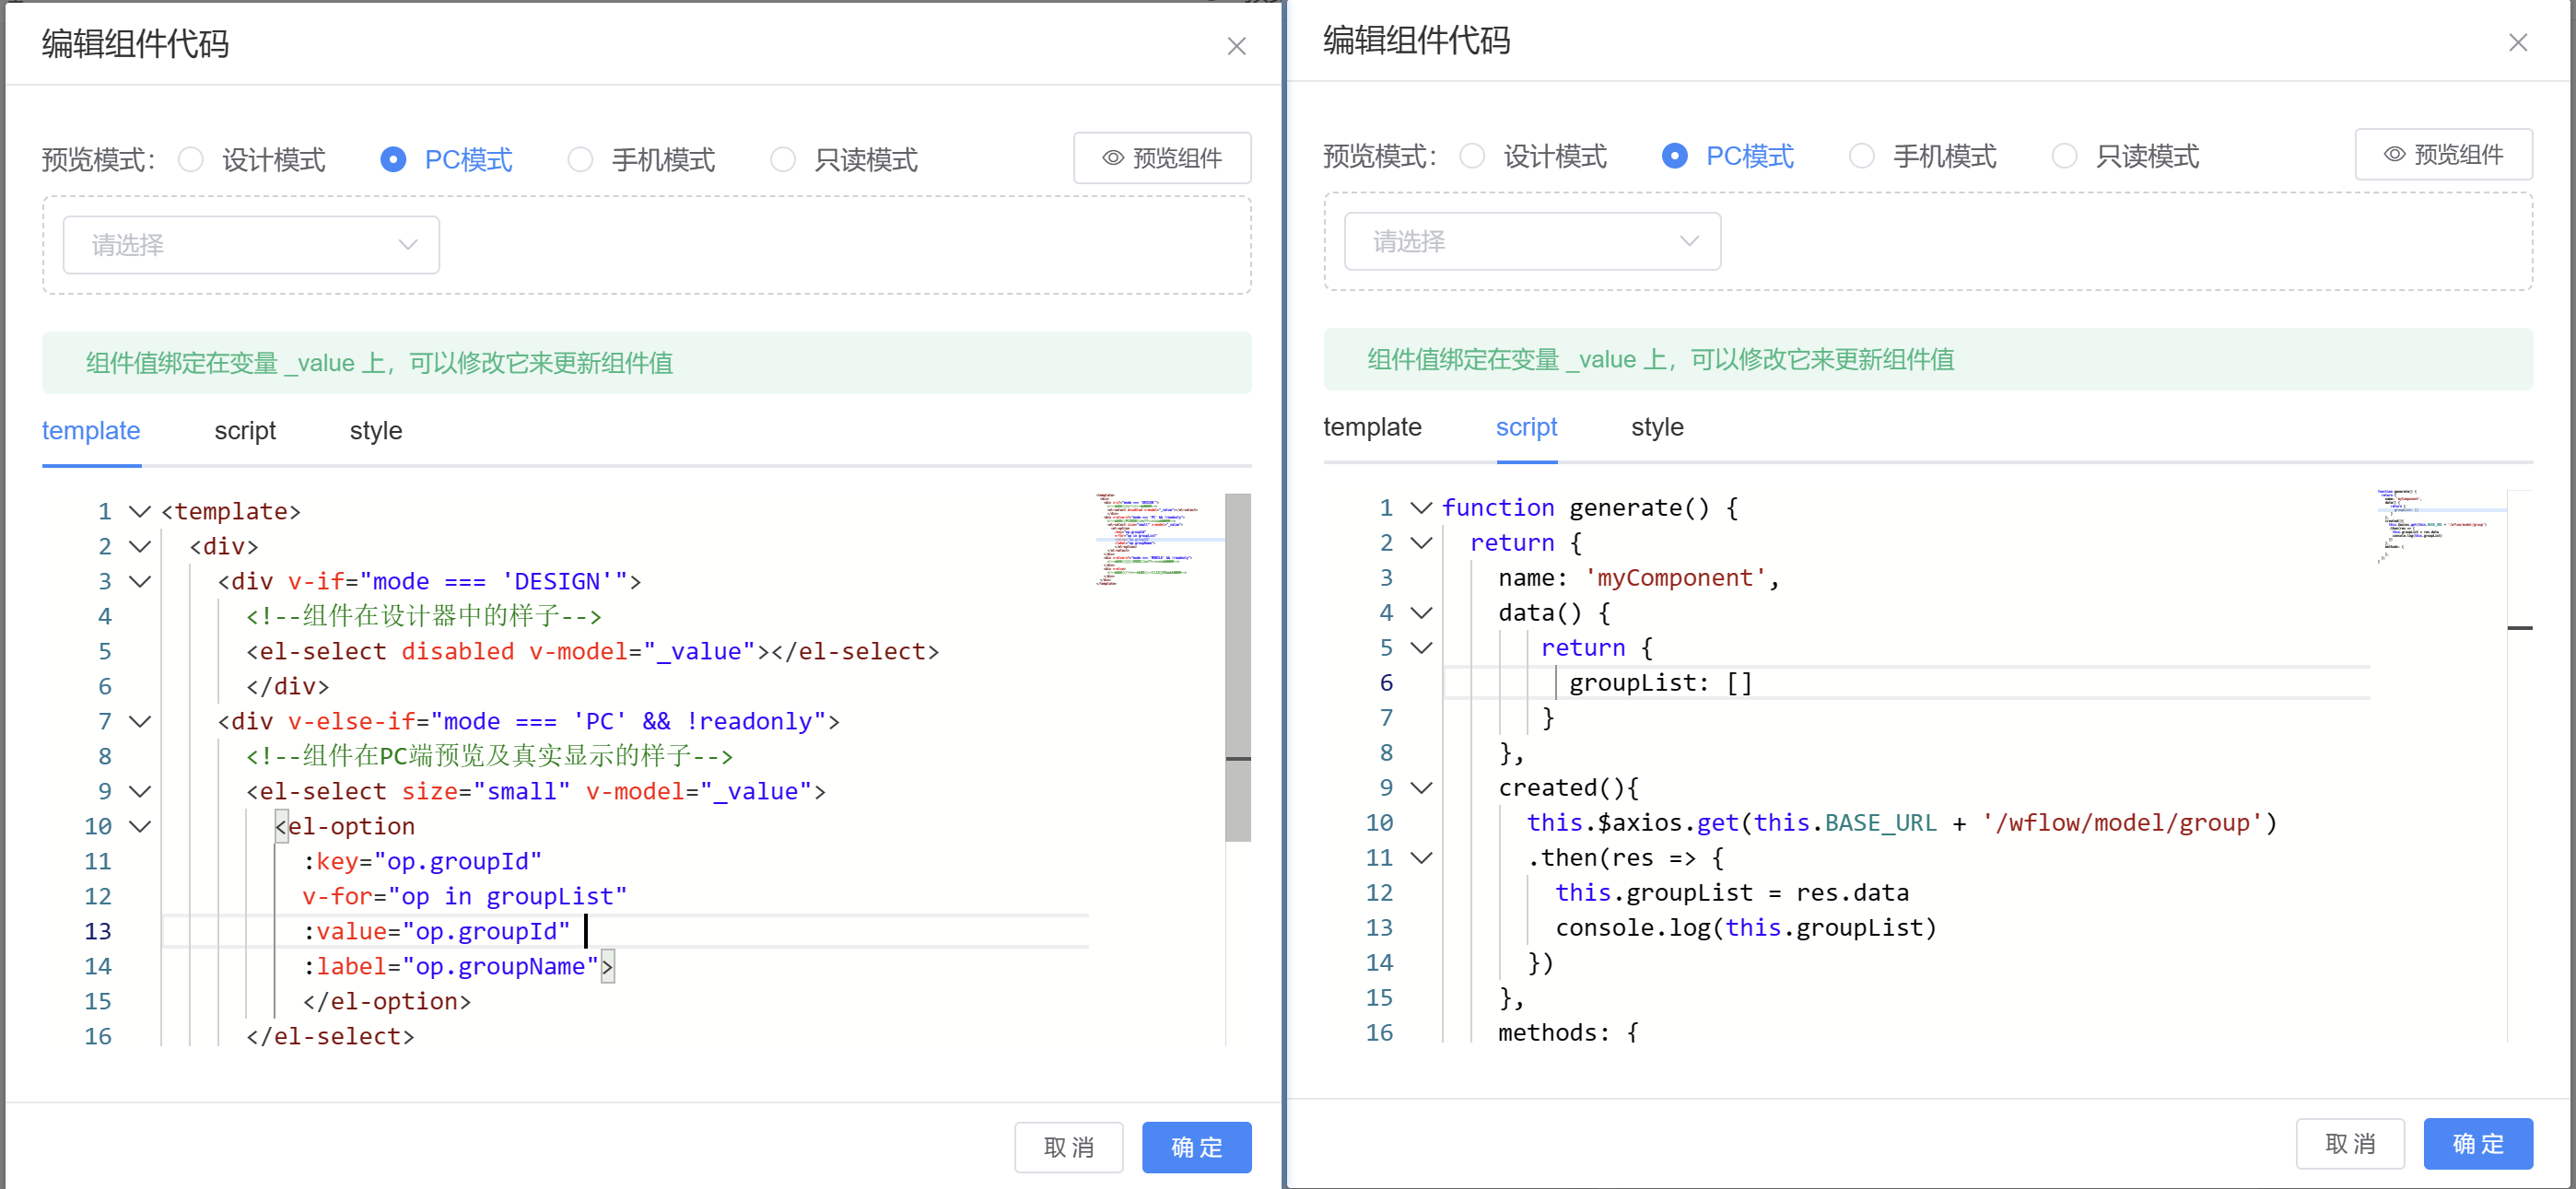2576x1189 pixels.
Task: Select 只读模式 radio in right dialog
Action: (2065, 156)
